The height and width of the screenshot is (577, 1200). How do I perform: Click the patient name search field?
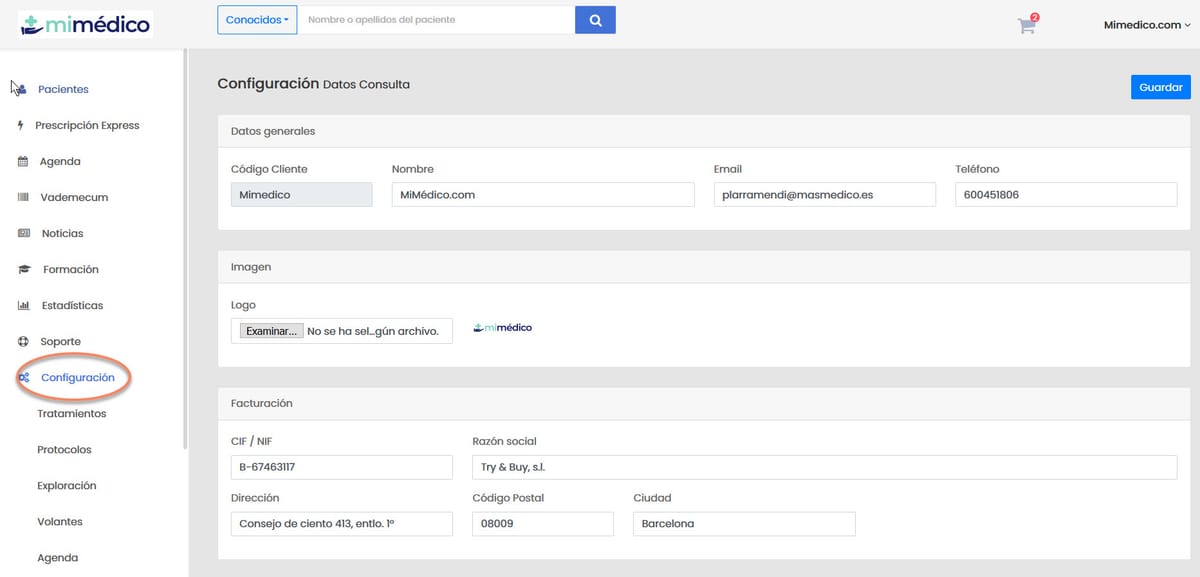click(436, 20)
